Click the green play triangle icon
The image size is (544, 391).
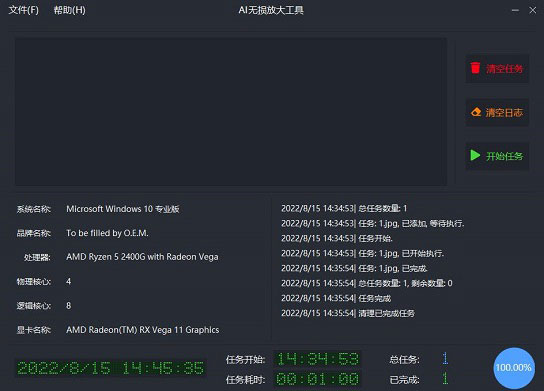tap(475, 155)
